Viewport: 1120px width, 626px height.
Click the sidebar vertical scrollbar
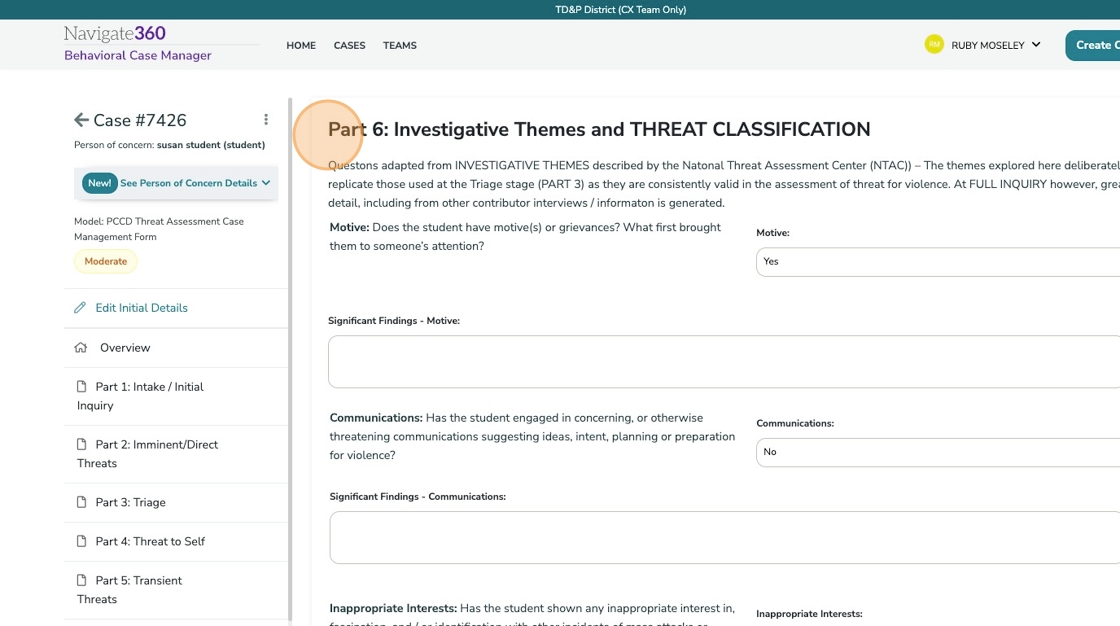(290, 359)
